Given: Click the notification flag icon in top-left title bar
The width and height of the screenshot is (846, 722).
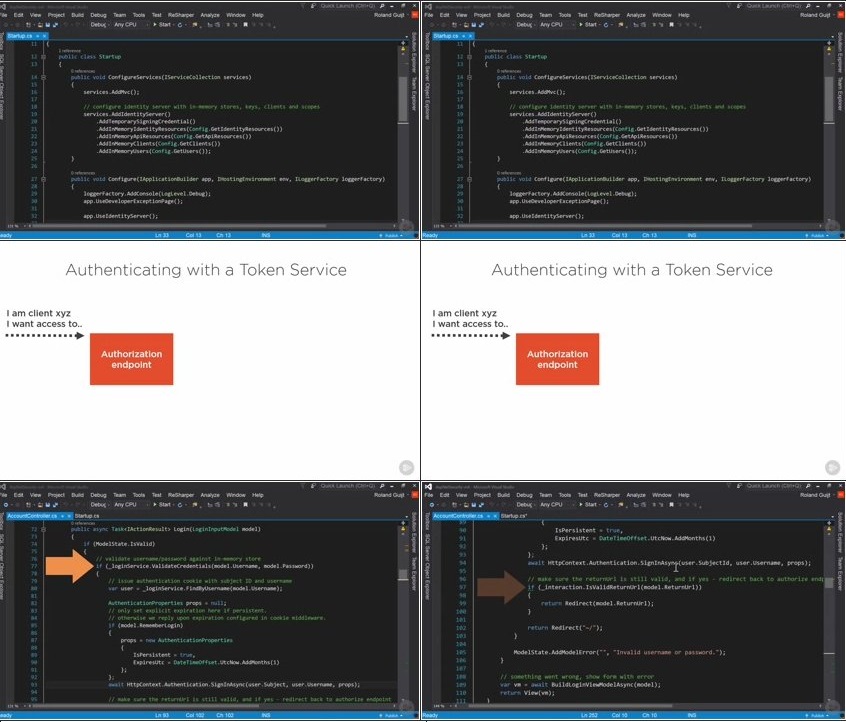Looking at the screenshot, I should (x=310, y=6).
